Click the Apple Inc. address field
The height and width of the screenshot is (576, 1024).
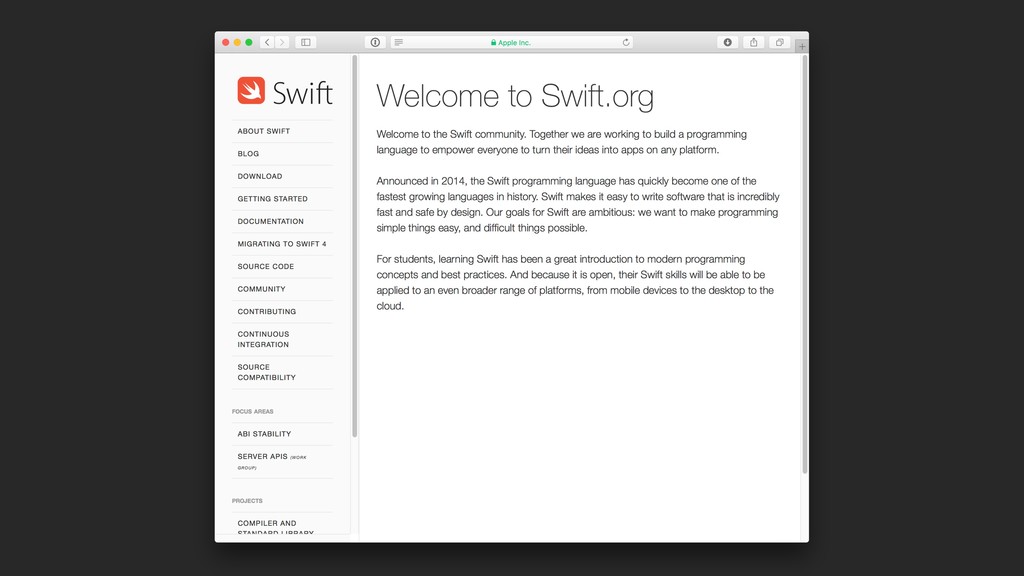(x=511, y=42)
